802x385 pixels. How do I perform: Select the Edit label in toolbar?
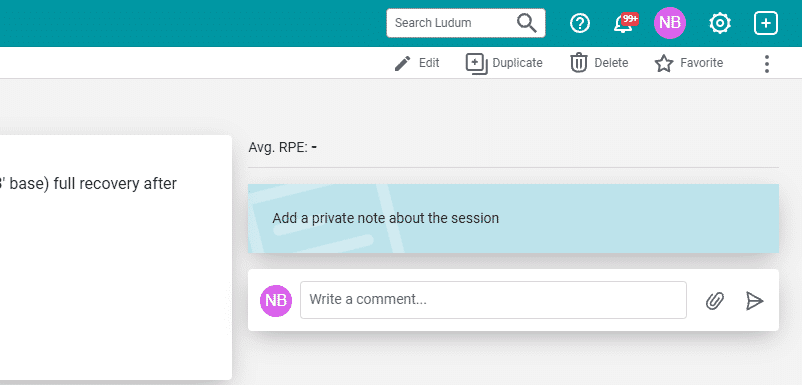tap(429, 63)
